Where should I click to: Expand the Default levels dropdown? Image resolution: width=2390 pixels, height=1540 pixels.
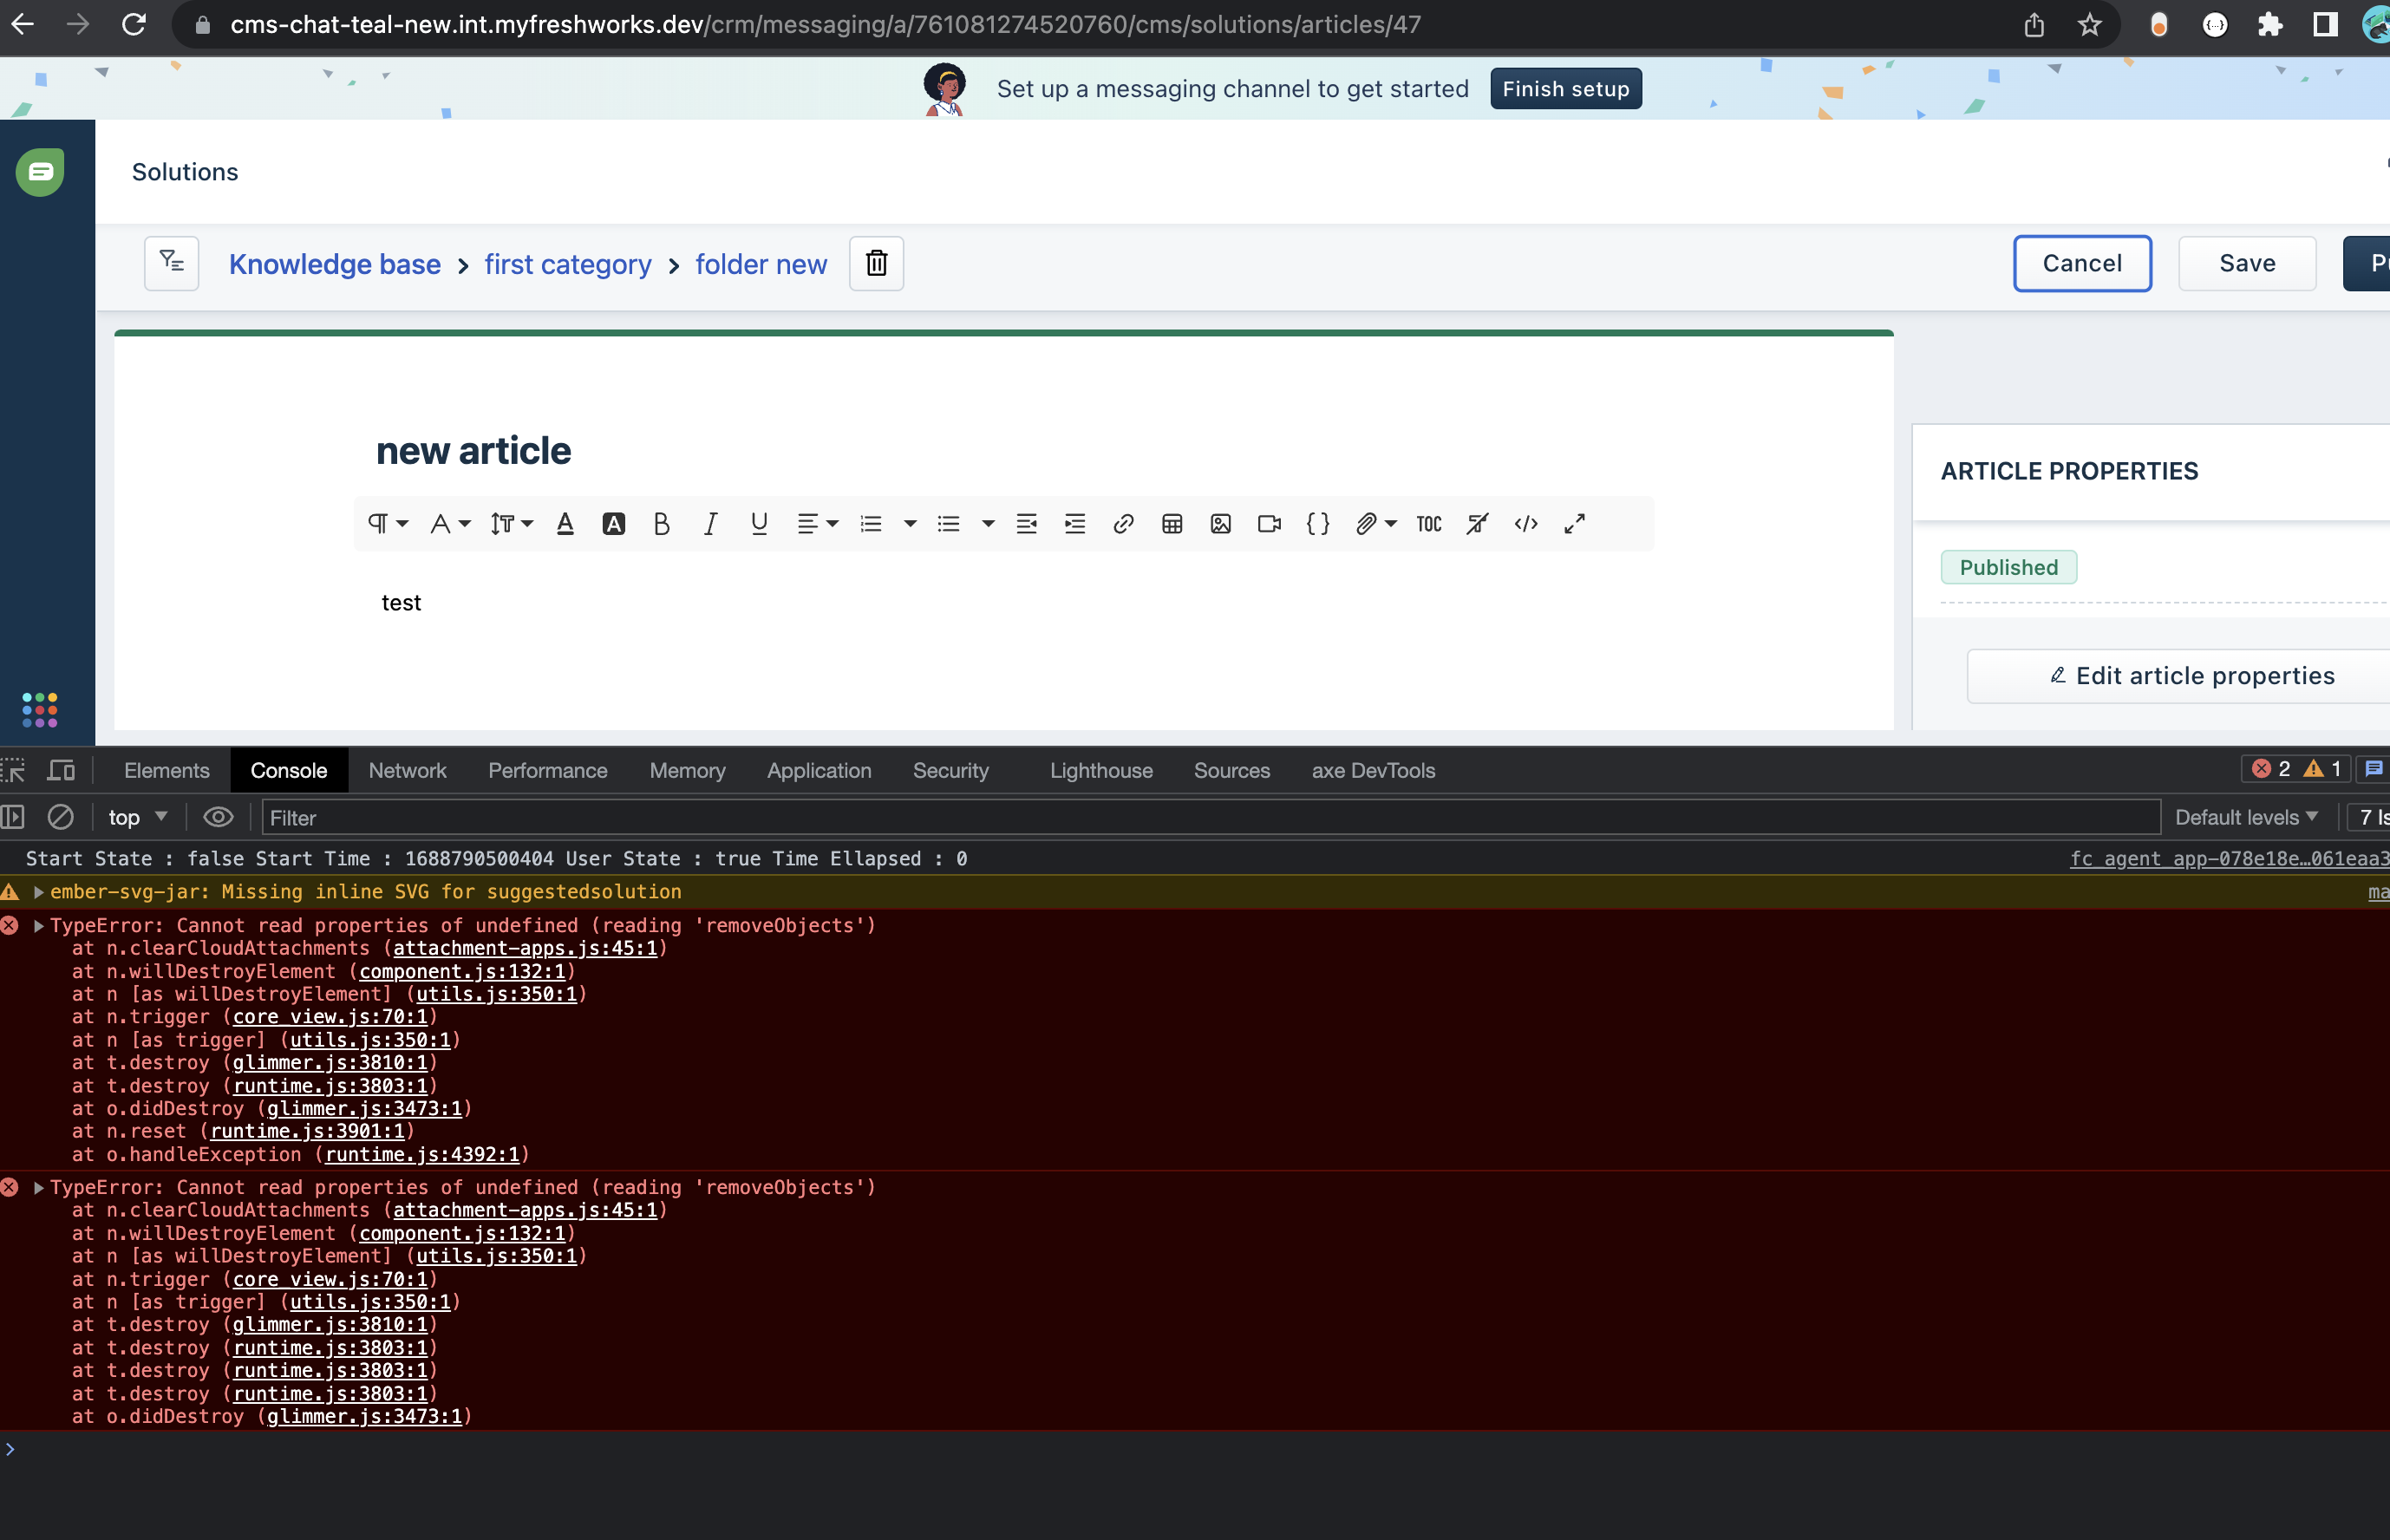2246,817
